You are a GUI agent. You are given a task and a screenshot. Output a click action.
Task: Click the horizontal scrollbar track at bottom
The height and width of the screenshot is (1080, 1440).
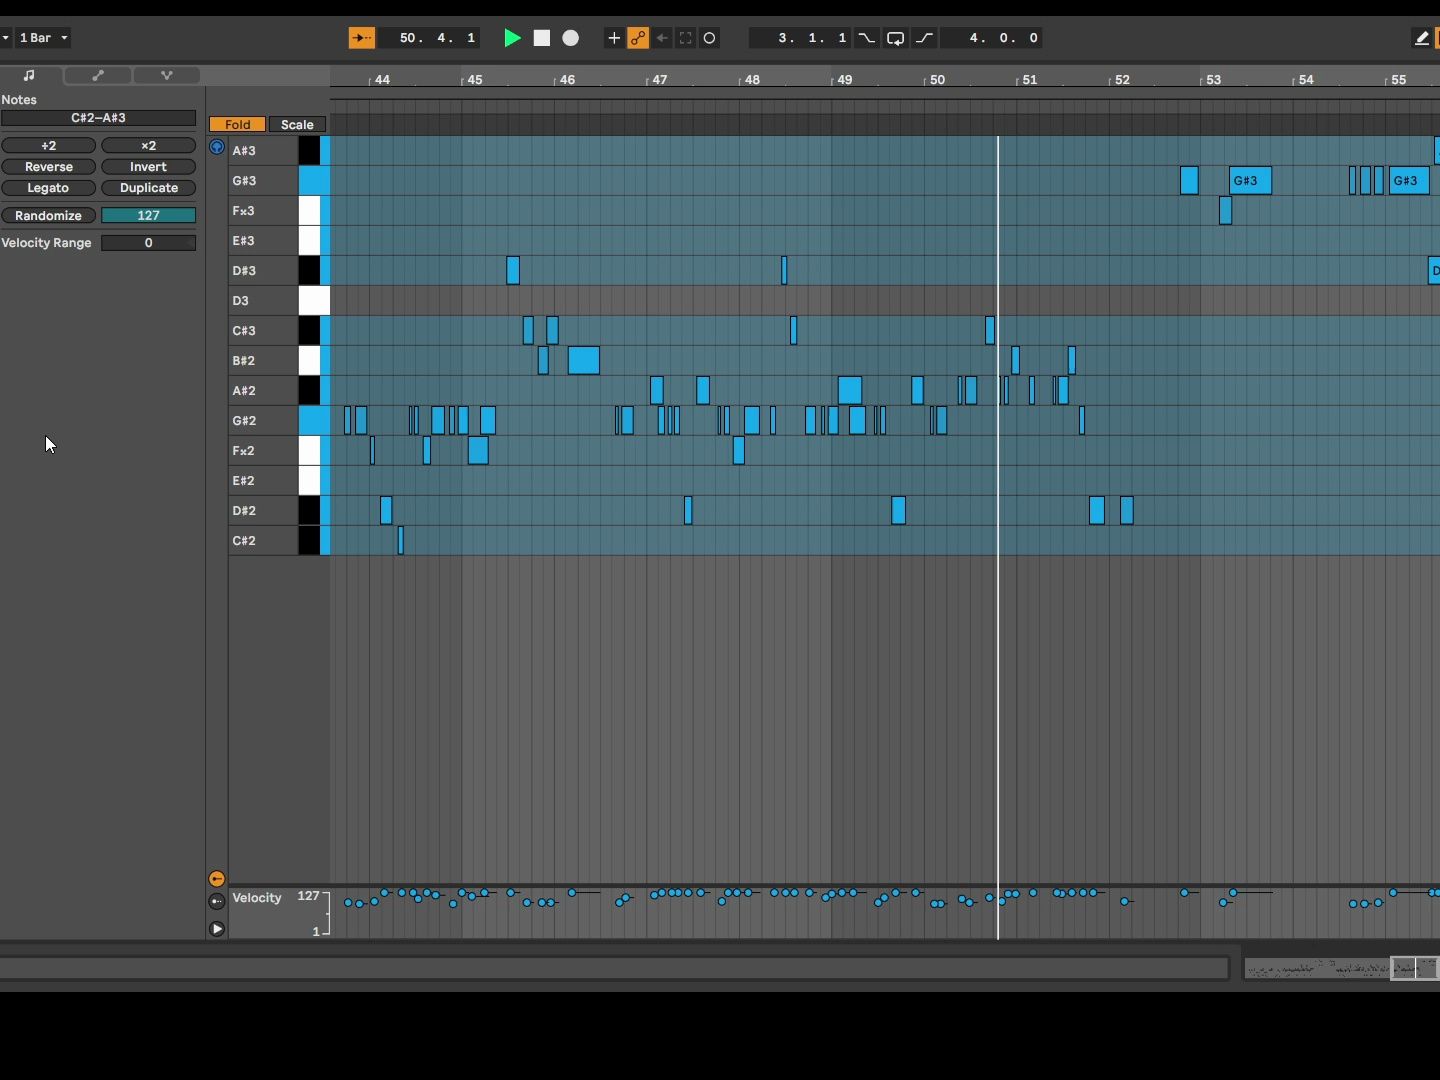click(614, 968)
